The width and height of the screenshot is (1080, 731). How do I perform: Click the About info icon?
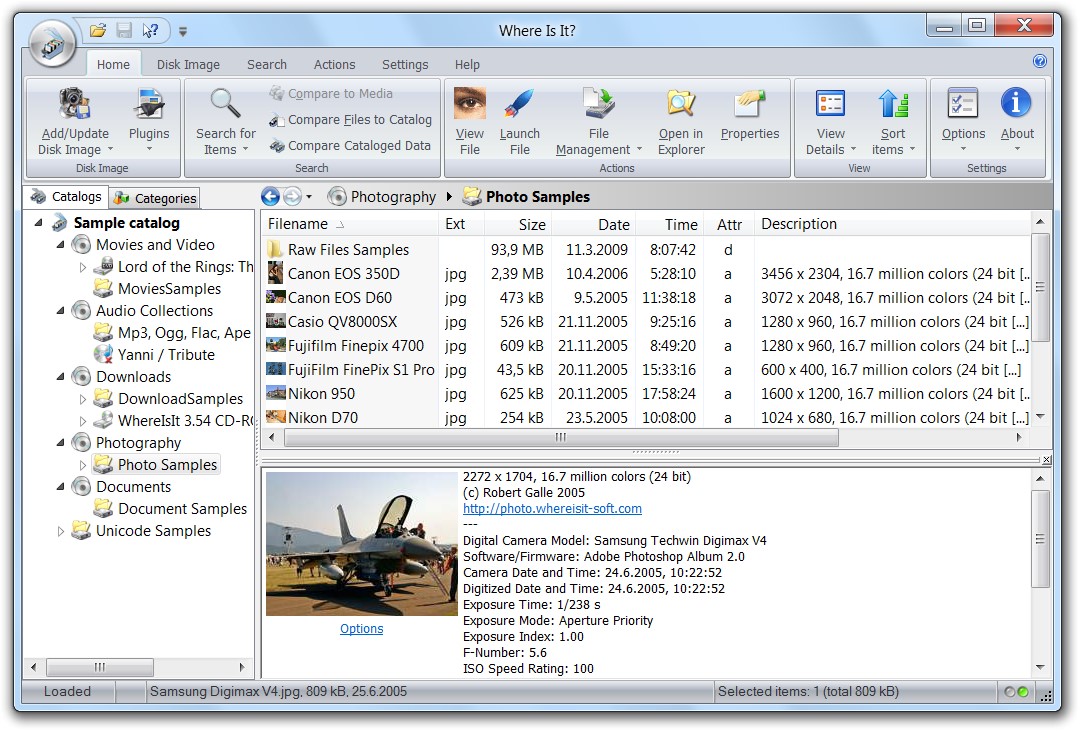pyautogui.click(x=1017, y=104)
